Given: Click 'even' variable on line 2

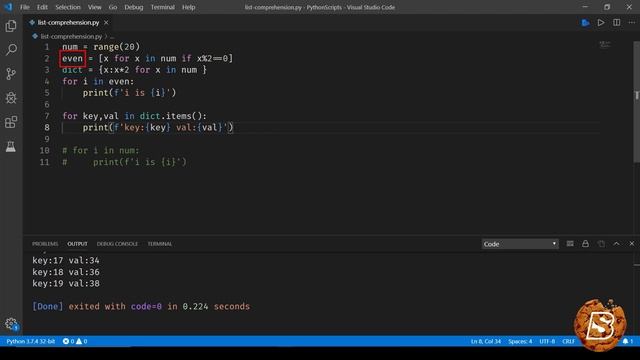Looking at the screenshot, I should [72, 58].
